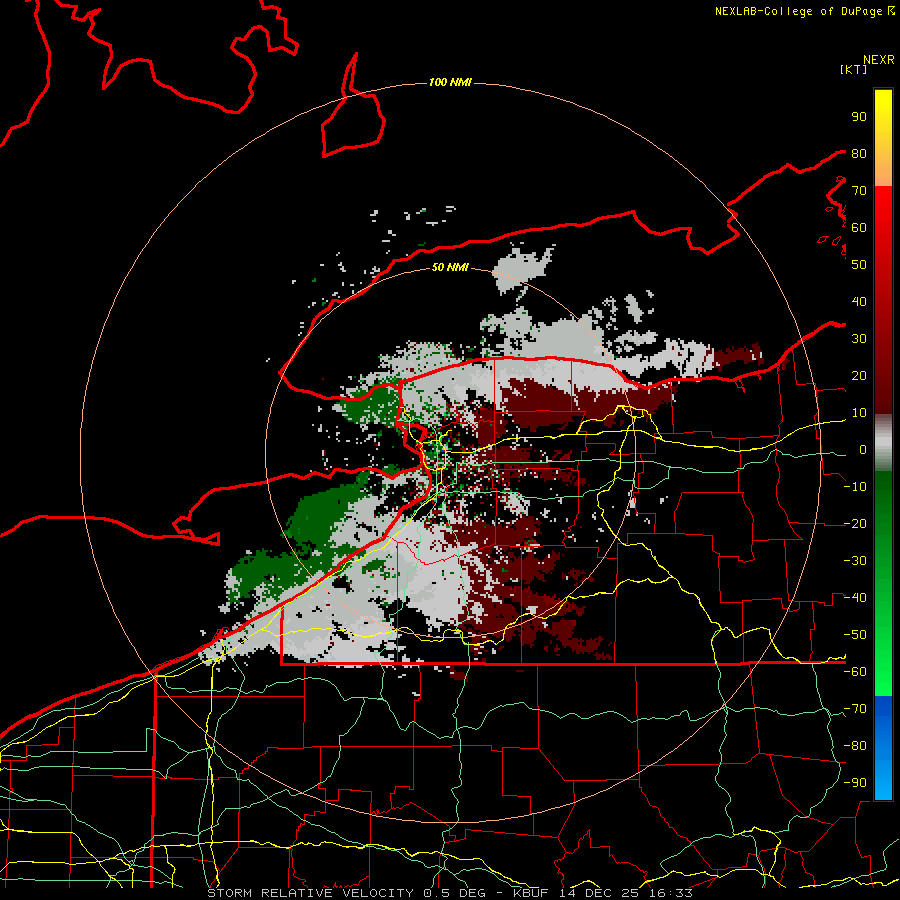The height and width of the screenshot is (900, 900).
Task: Click the "-50" value on the velocity scale
Action: tap(855, 635)
